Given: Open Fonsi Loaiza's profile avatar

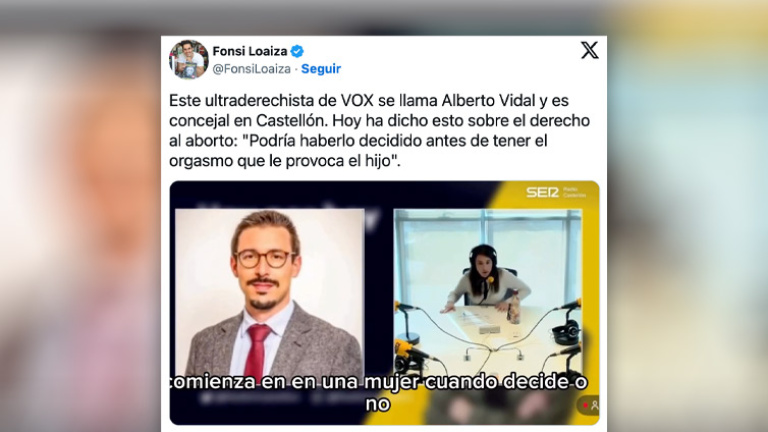Looking at the screenshot, I should pos(189,59).
